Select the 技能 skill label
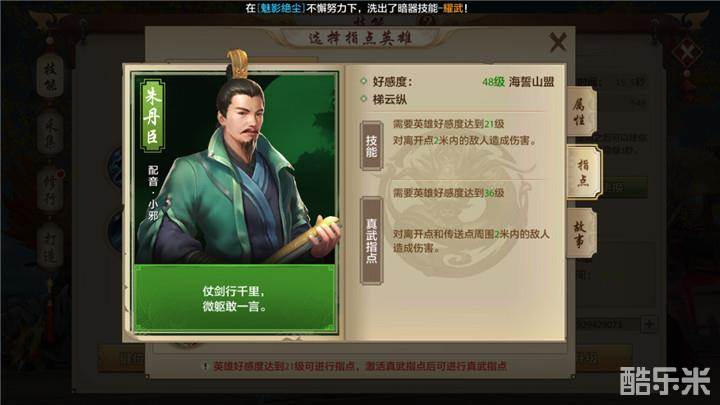 [371, 146]
